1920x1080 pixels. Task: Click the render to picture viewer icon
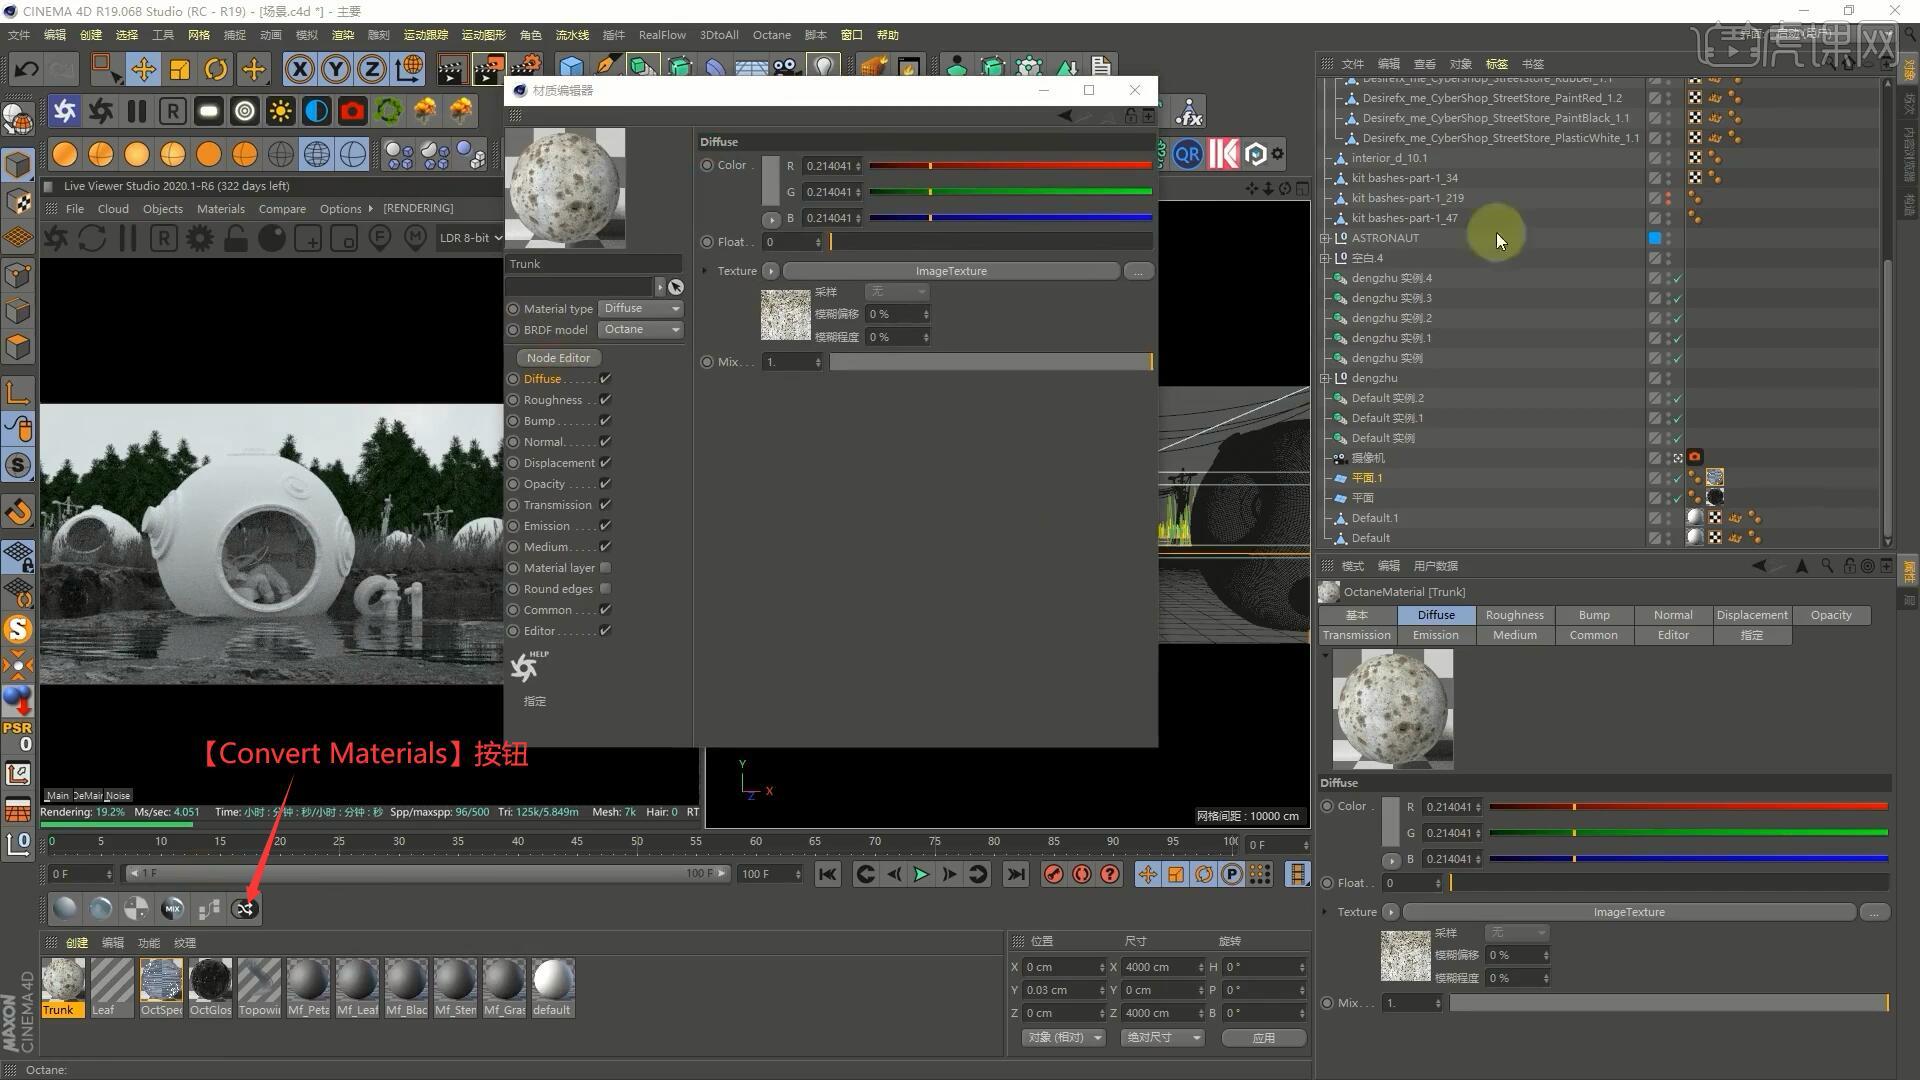487,69
